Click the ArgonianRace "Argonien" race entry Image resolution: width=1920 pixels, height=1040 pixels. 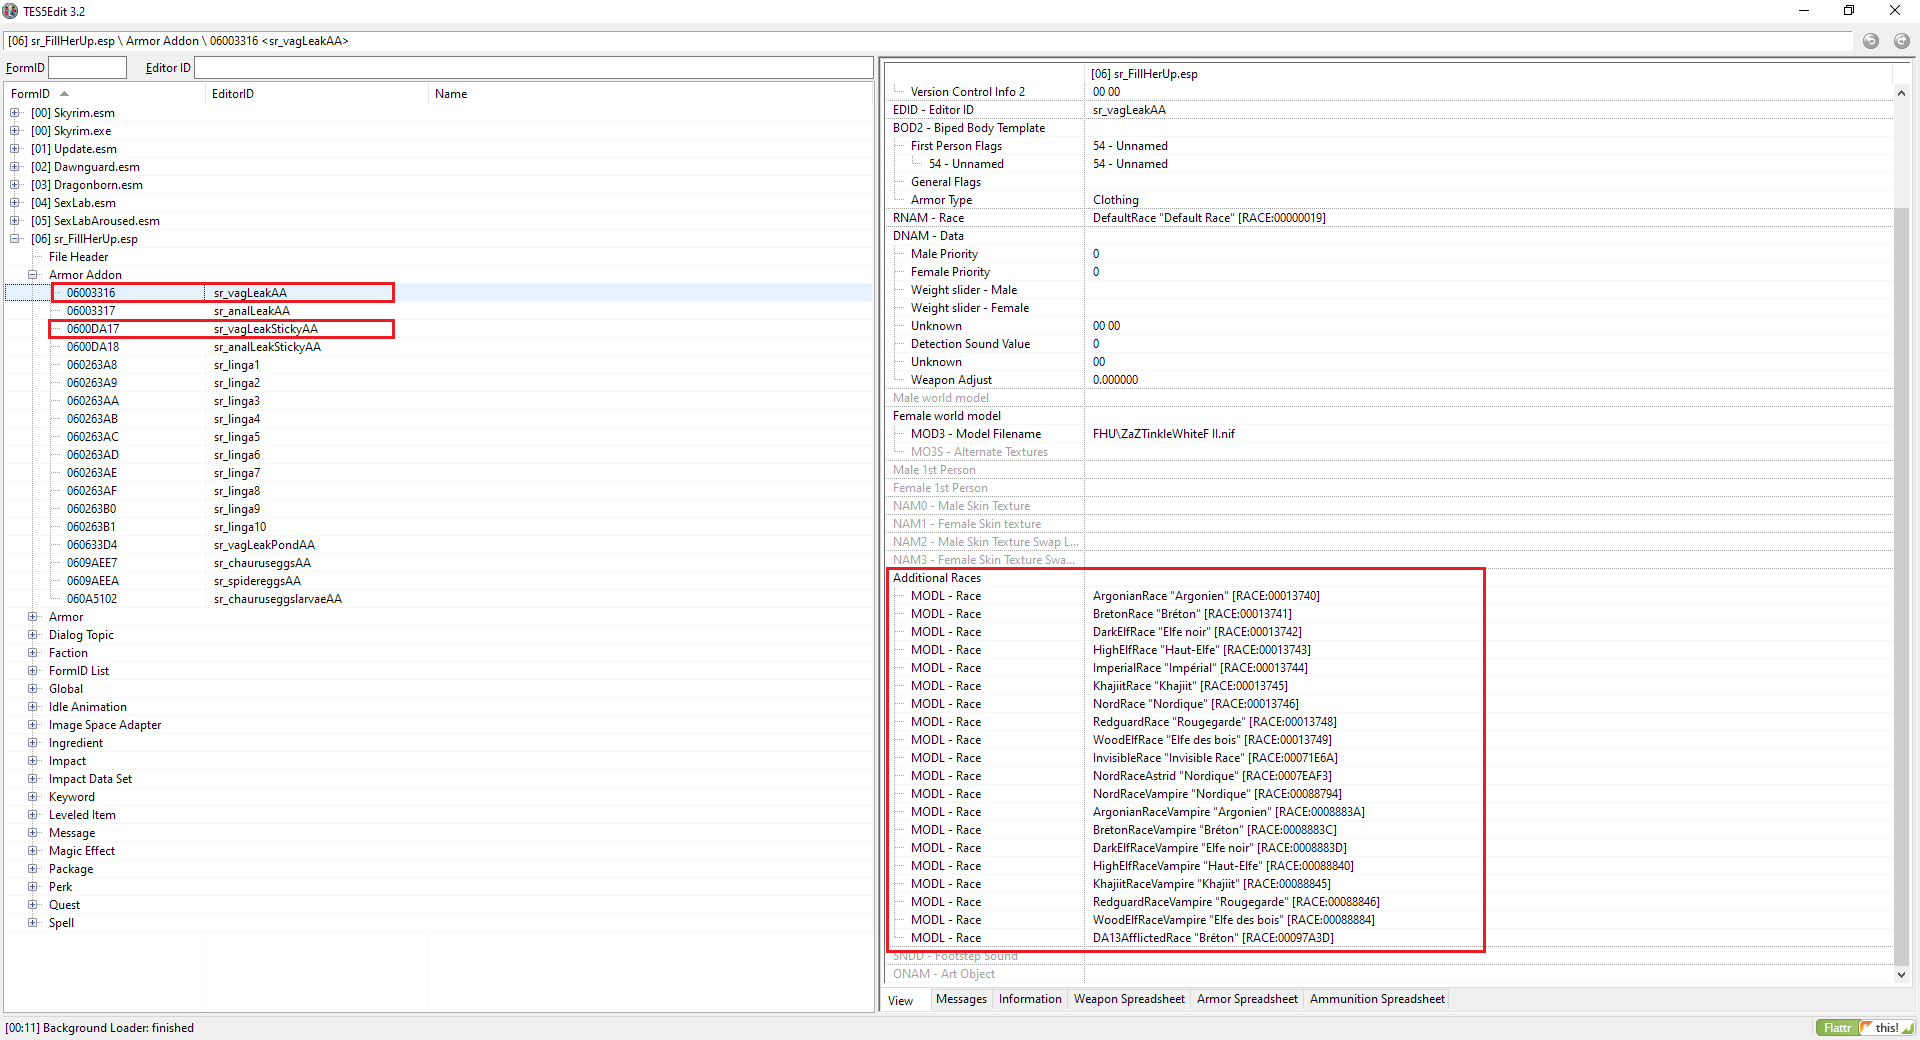coord(1206,596)
